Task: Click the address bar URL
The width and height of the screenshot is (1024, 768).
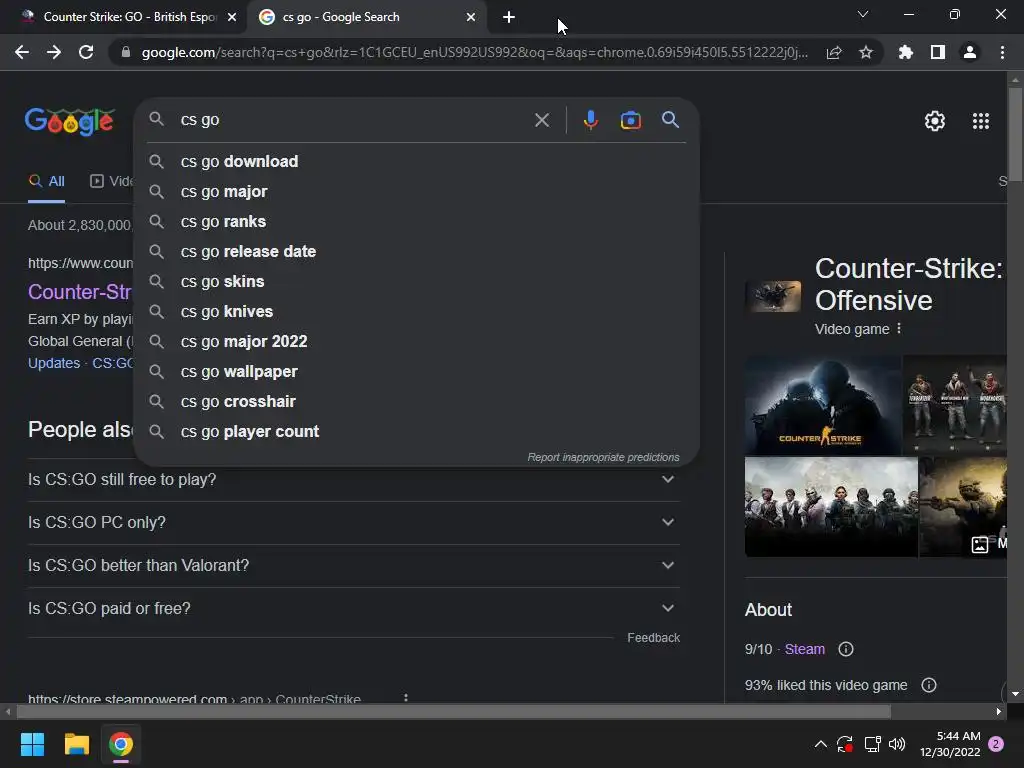Action: [474, 52]
